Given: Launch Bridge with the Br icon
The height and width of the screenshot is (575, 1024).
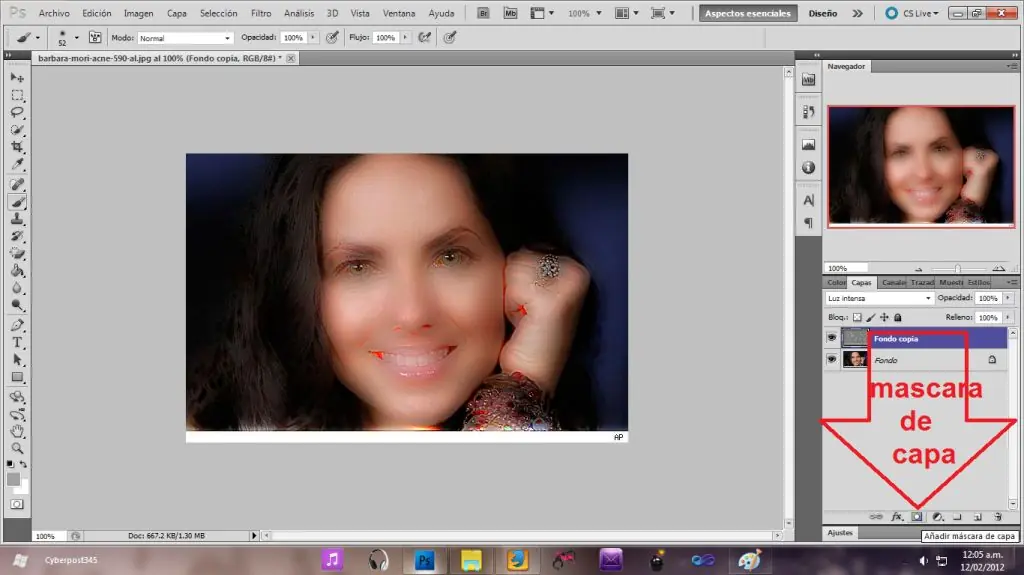Looking at the screenshot, I should 483,13.
